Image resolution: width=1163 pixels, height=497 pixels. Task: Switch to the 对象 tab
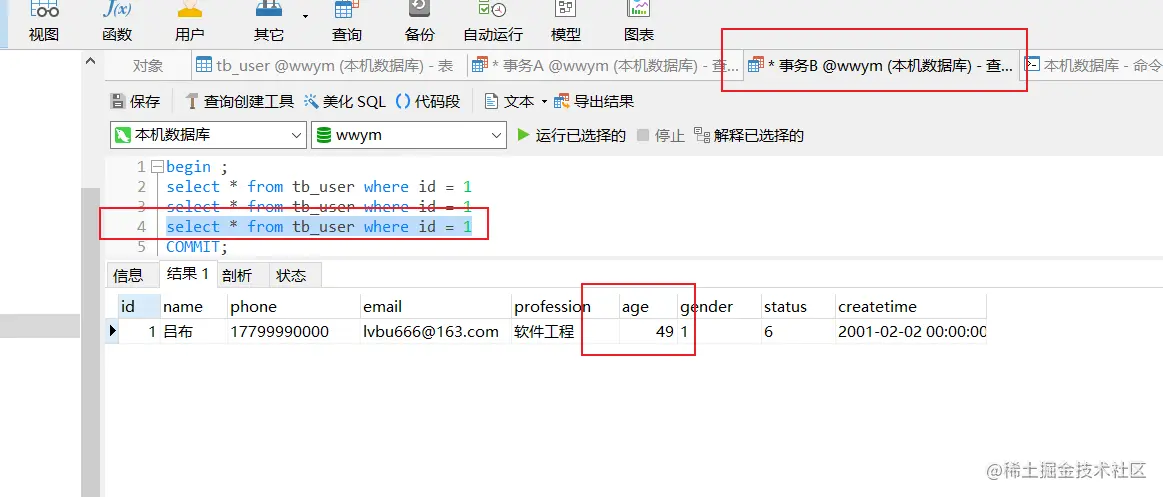[x=148, y=65]
